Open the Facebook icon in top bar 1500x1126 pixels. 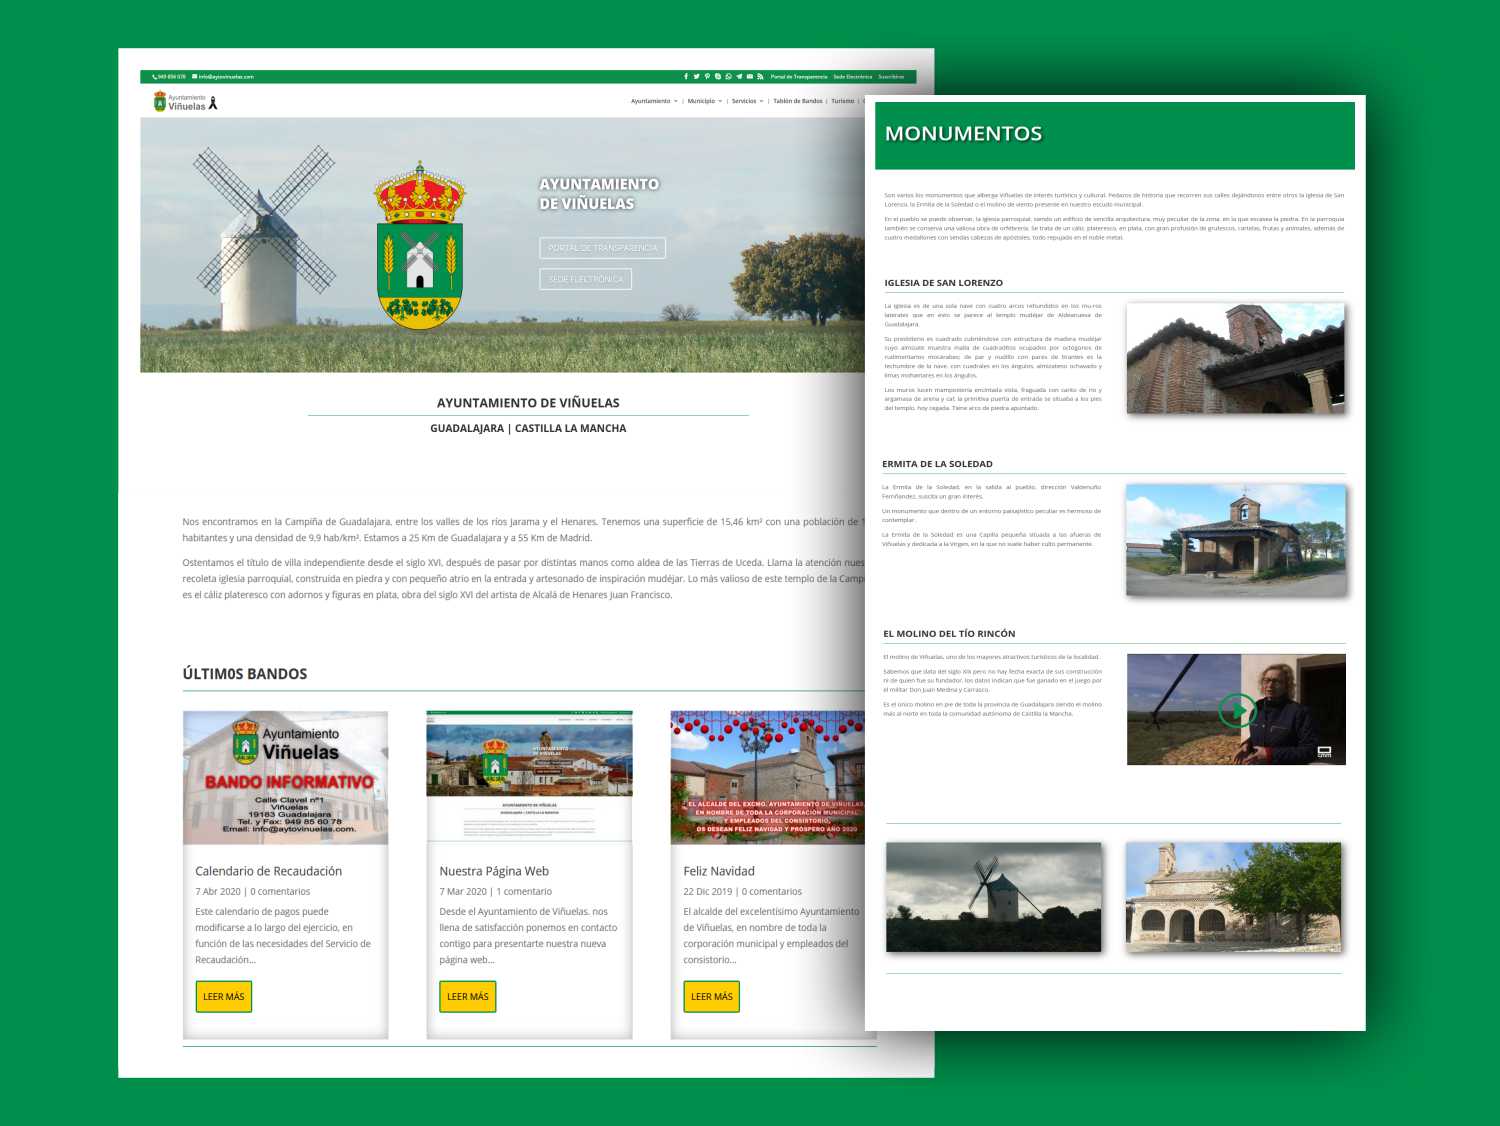click(686, 76)
